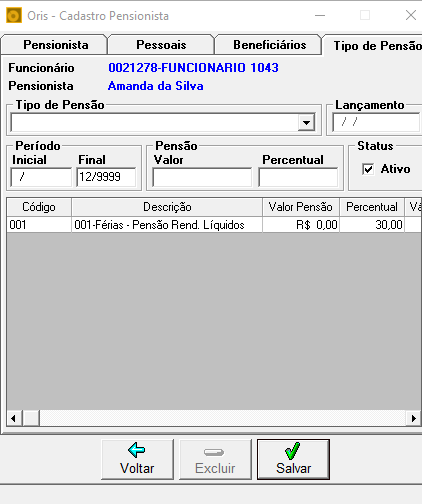
Task: Expand the Tipo de Pensão dropdown arrow
Action: (306, 123)
